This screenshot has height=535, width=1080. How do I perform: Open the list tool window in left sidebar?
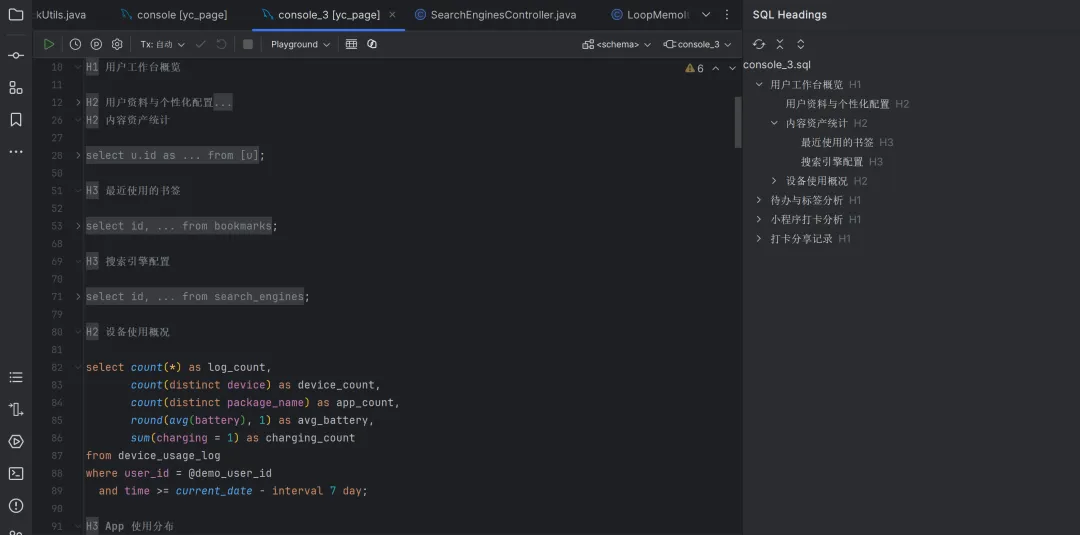click(16, 377)
